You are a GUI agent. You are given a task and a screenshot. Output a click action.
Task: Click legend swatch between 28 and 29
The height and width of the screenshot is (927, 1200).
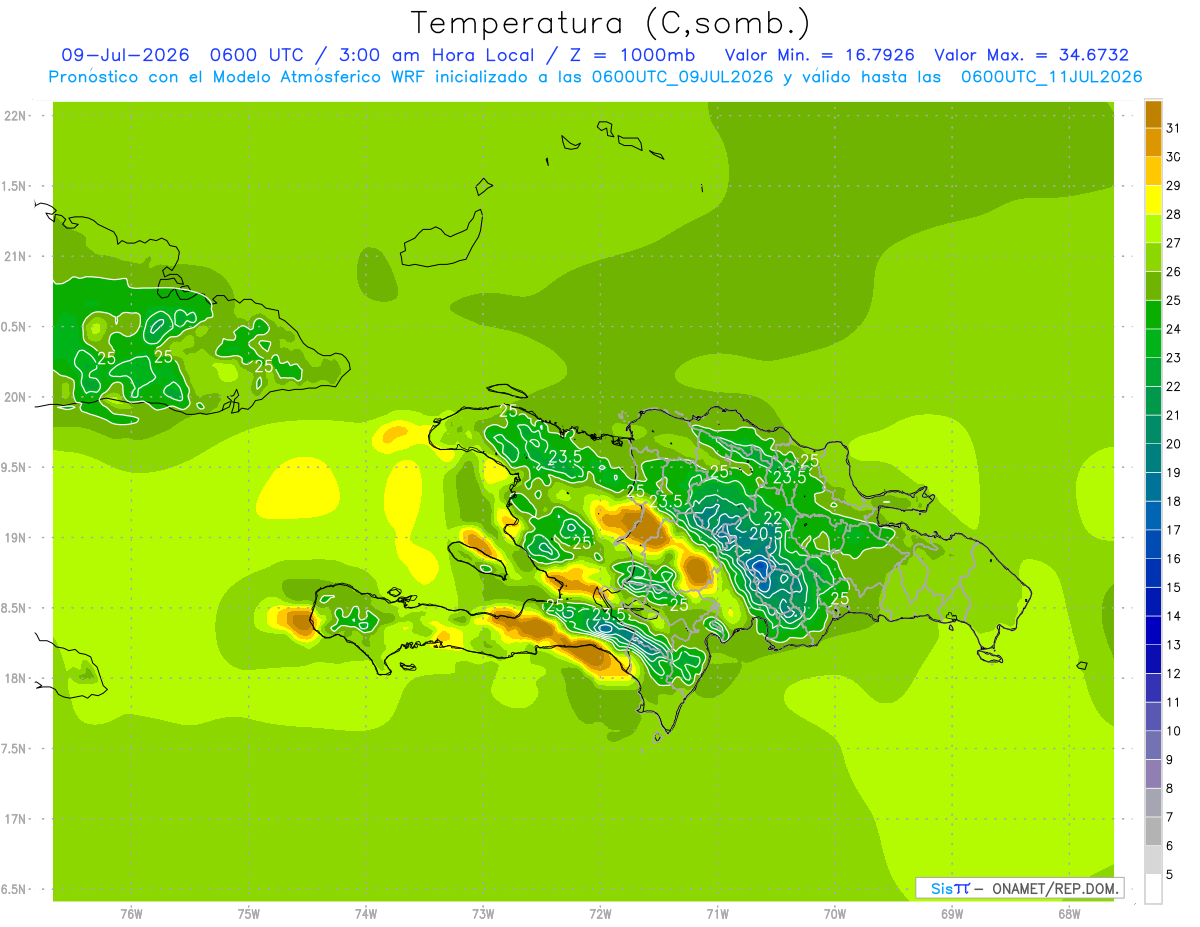click(x=1153, y=200)
